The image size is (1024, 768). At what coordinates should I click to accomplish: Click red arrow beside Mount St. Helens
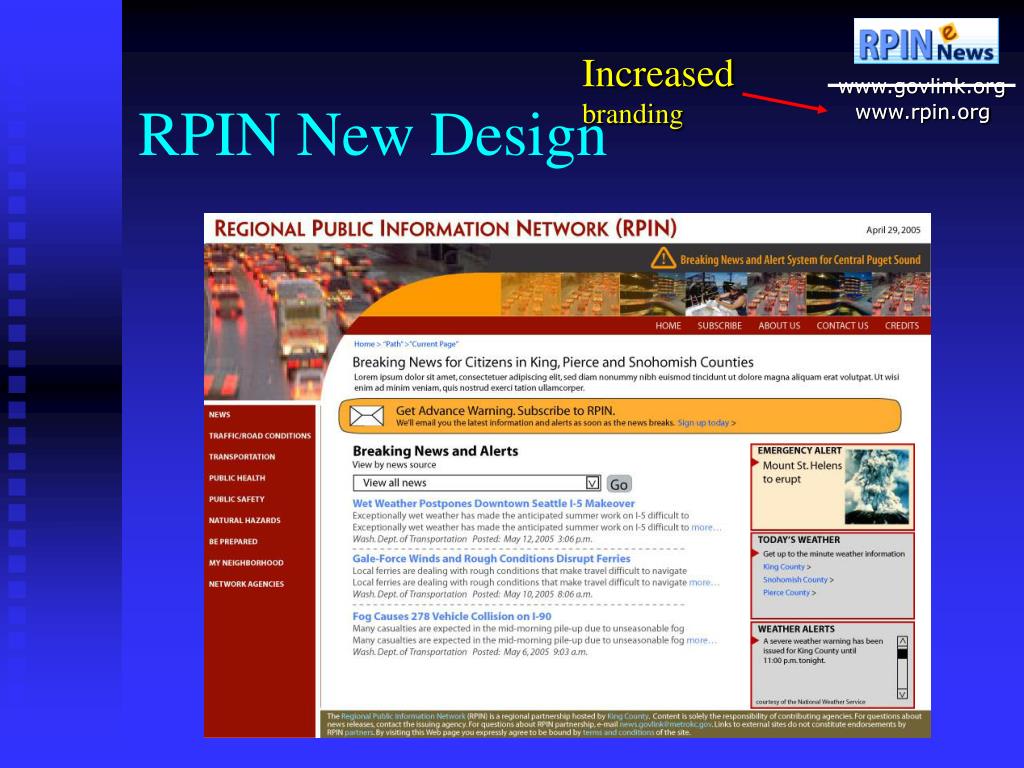point(755,463)
